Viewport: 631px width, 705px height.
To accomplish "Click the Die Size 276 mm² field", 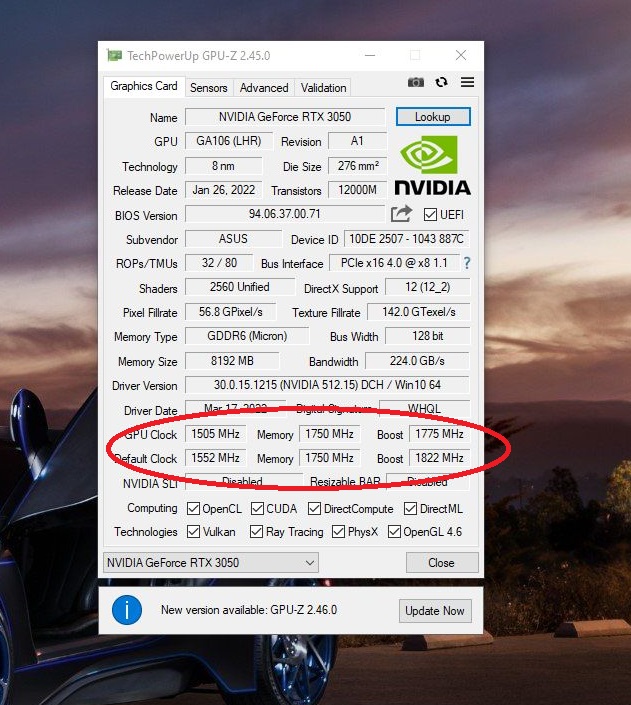I will pyautogui.click(x=358, y=166).
